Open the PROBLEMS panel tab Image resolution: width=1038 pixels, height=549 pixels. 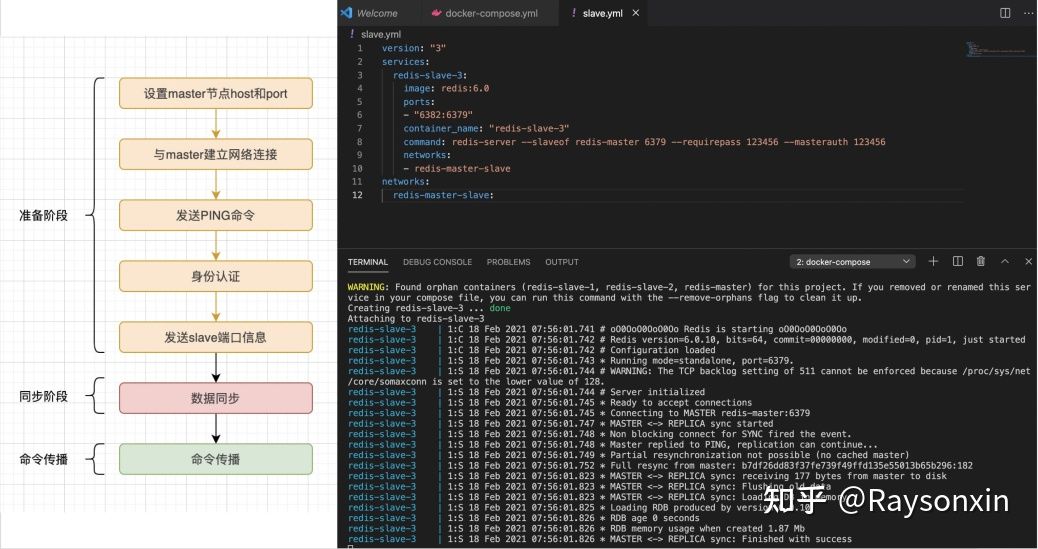[508, 262]
